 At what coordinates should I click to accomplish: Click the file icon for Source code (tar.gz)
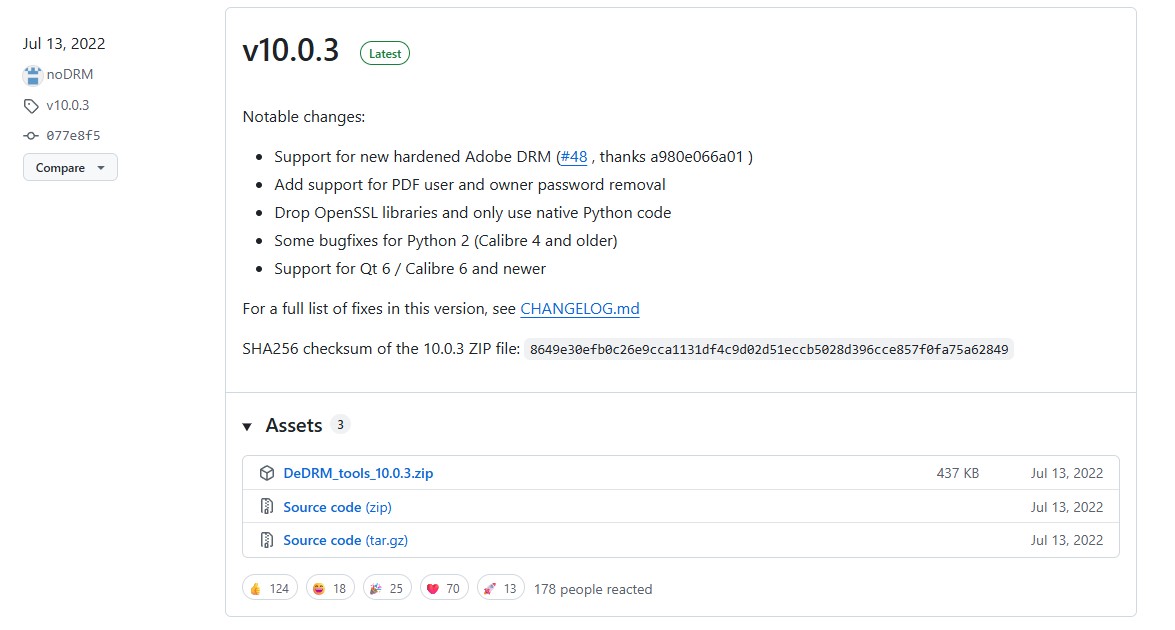(267, 540)
